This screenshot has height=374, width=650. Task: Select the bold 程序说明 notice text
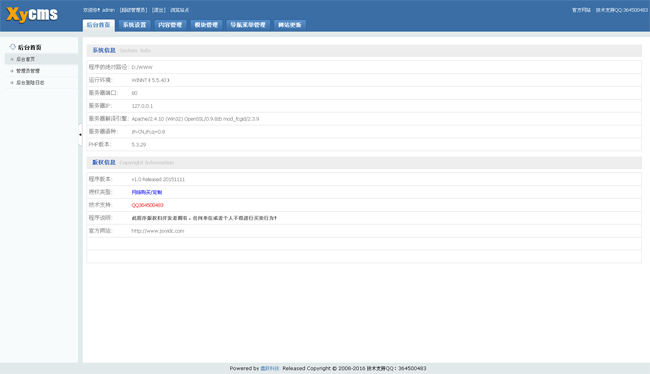204,218
